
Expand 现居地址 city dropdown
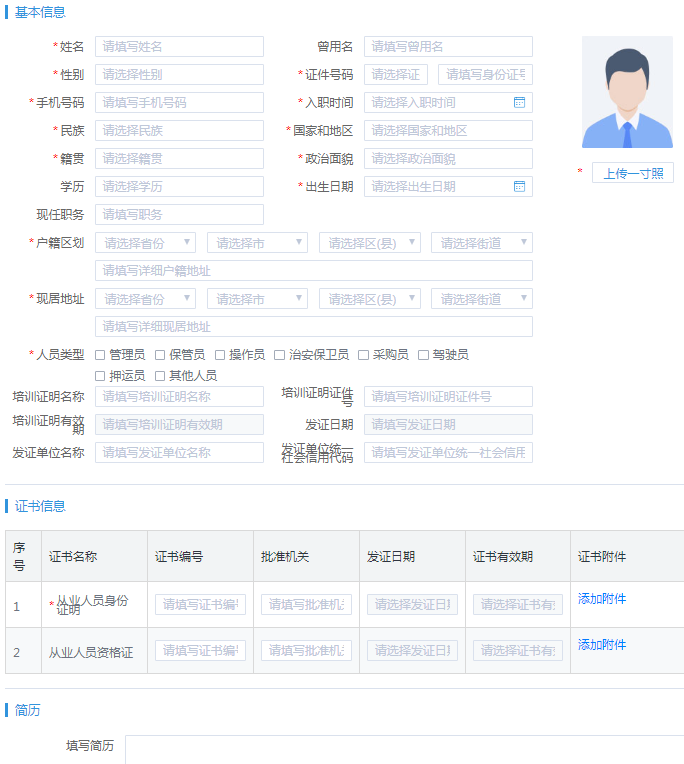(257, 299)
